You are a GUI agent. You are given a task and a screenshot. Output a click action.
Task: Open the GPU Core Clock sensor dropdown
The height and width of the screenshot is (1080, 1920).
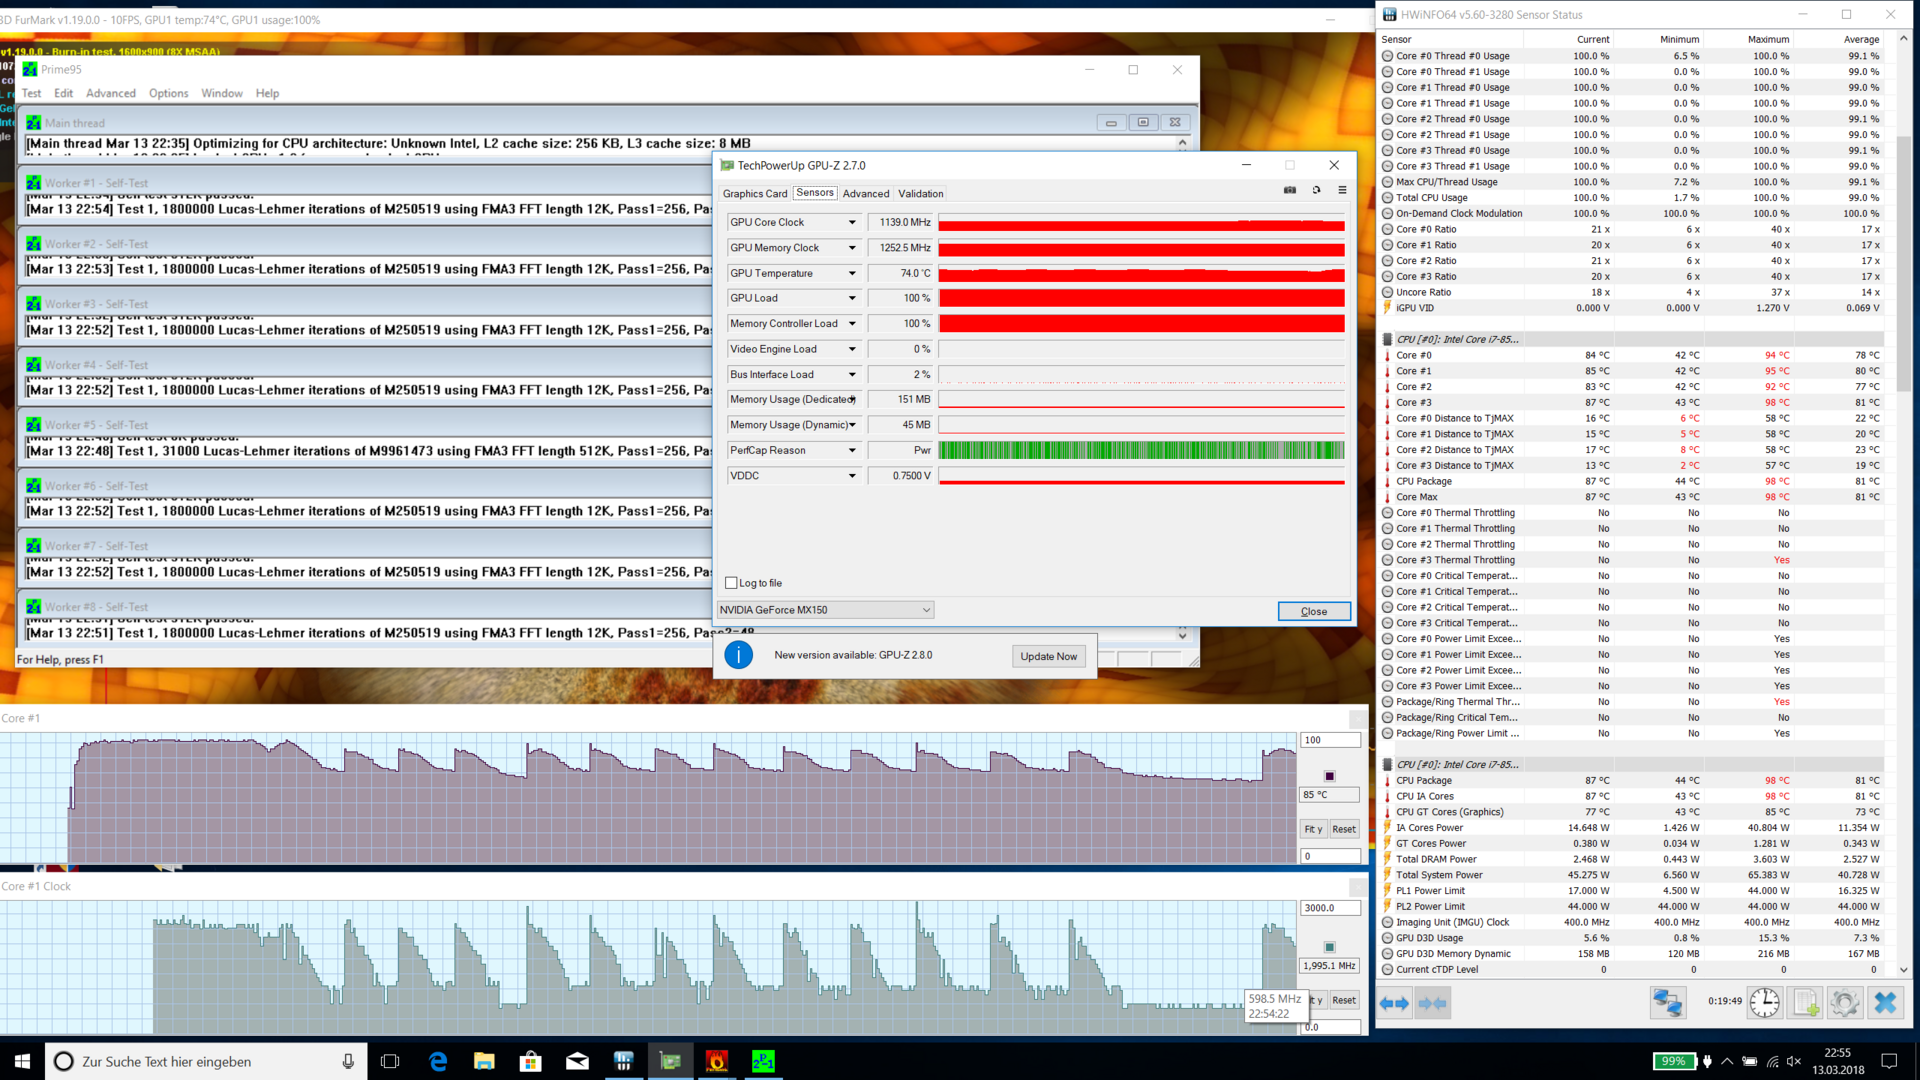(852, 222)
